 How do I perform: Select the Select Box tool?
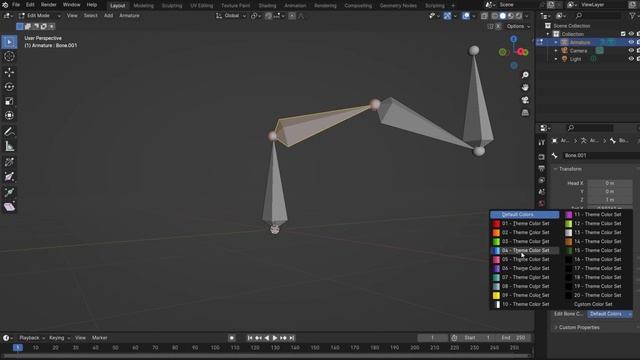coord(9,42)
